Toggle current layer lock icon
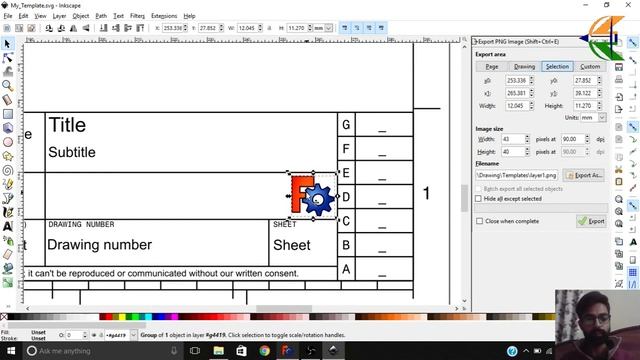 [x=101, y=335]
